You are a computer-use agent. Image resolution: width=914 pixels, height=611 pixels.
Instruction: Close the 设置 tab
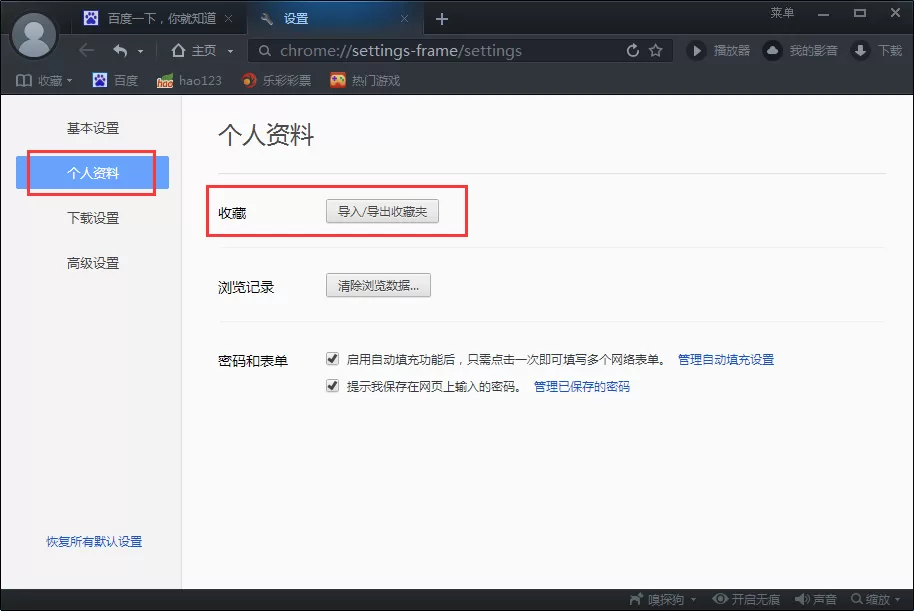(x=404, y=19)
